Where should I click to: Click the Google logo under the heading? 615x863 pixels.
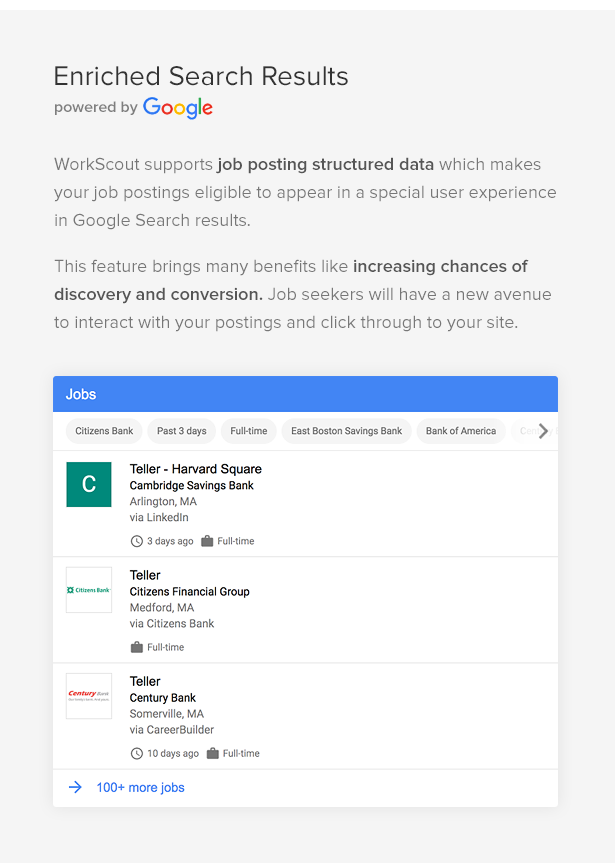(178, 108)
